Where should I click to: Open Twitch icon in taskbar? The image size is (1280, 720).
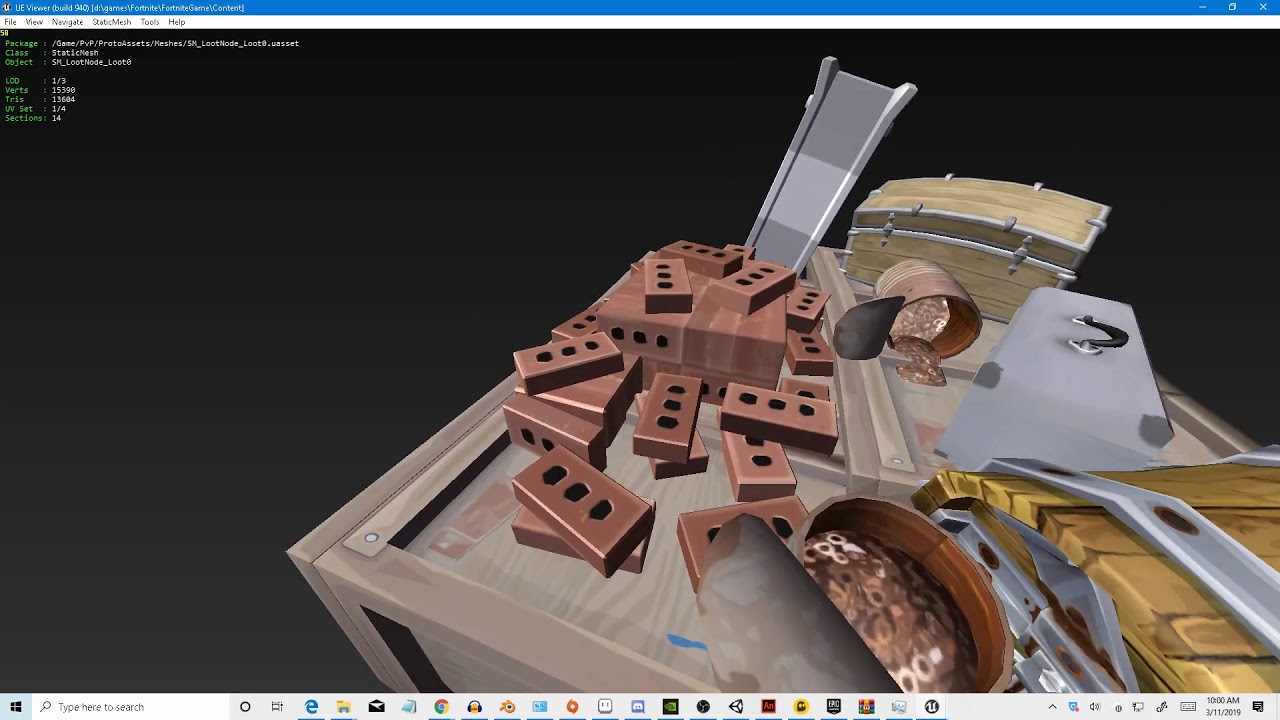[x=605, y=707]
